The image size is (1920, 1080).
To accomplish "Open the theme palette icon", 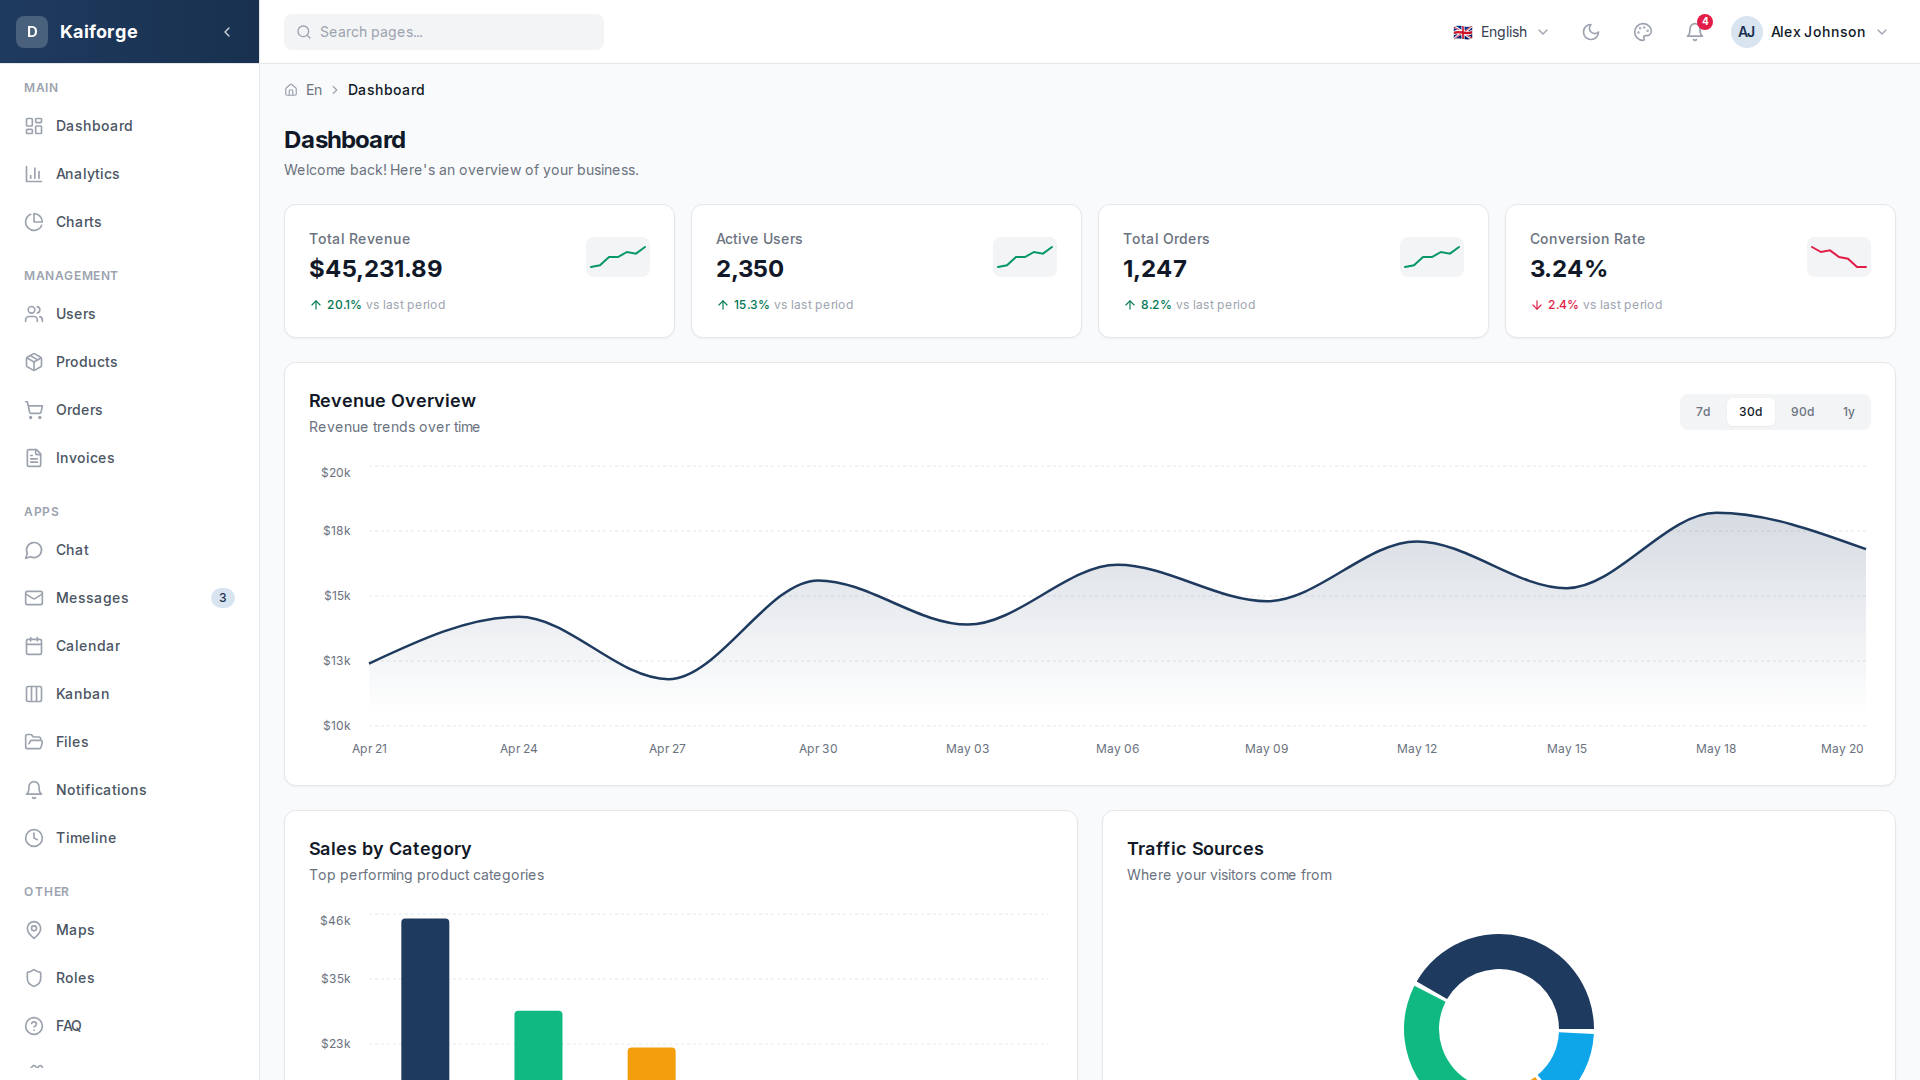I will pyautogui.click(x=1642, y=32).
